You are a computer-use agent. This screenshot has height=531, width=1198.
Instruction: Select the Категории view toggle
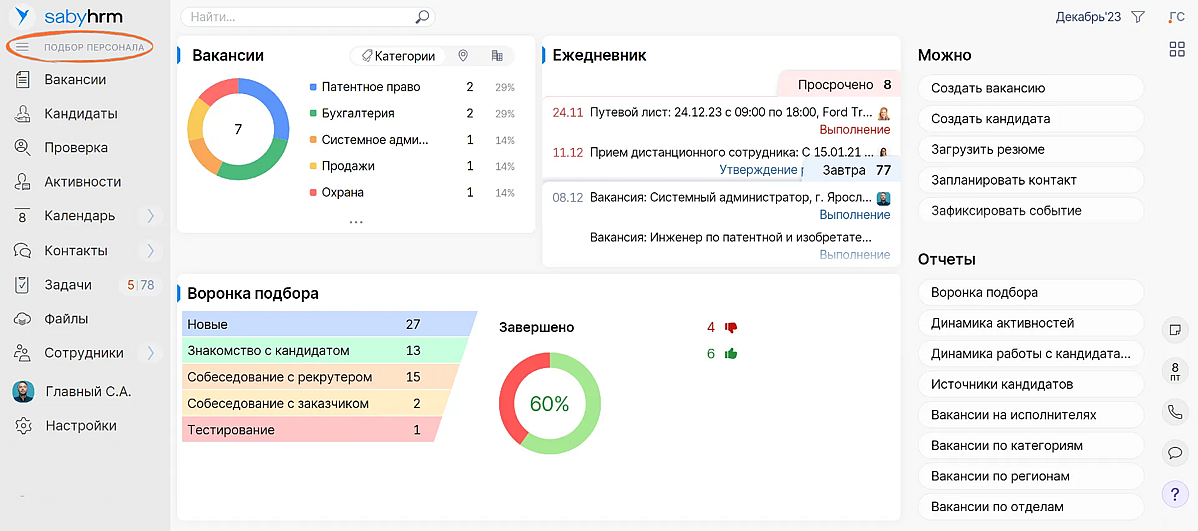click(x=398, y=57)
